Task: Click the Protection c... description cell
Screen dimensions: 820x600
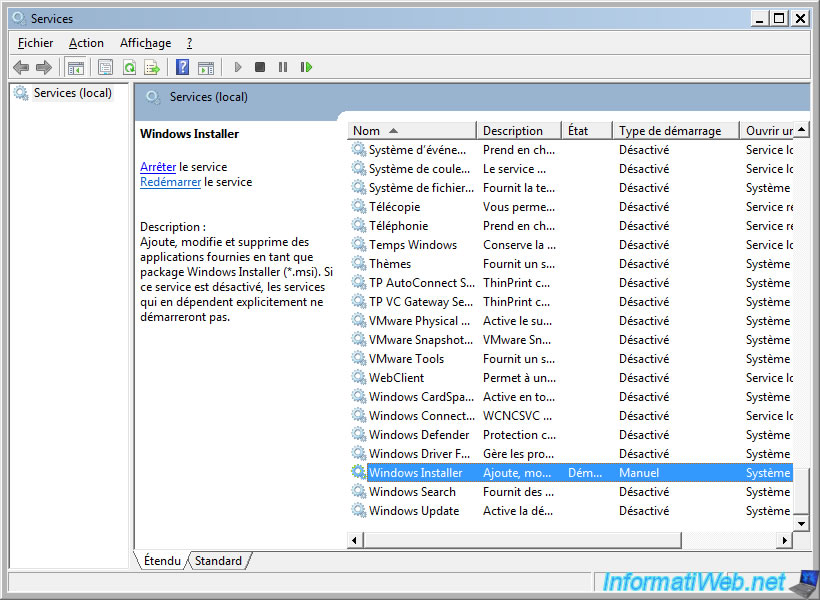Action: click(519, 435)
